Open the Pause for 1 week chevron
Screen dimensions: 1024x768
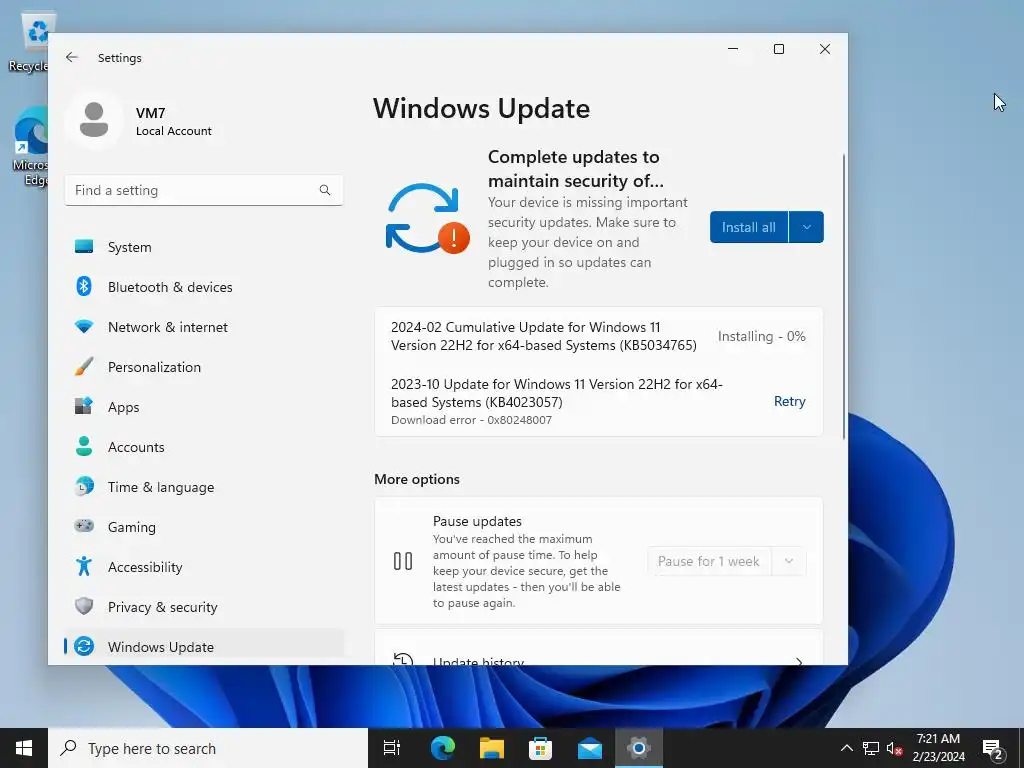tap(789, 561)
